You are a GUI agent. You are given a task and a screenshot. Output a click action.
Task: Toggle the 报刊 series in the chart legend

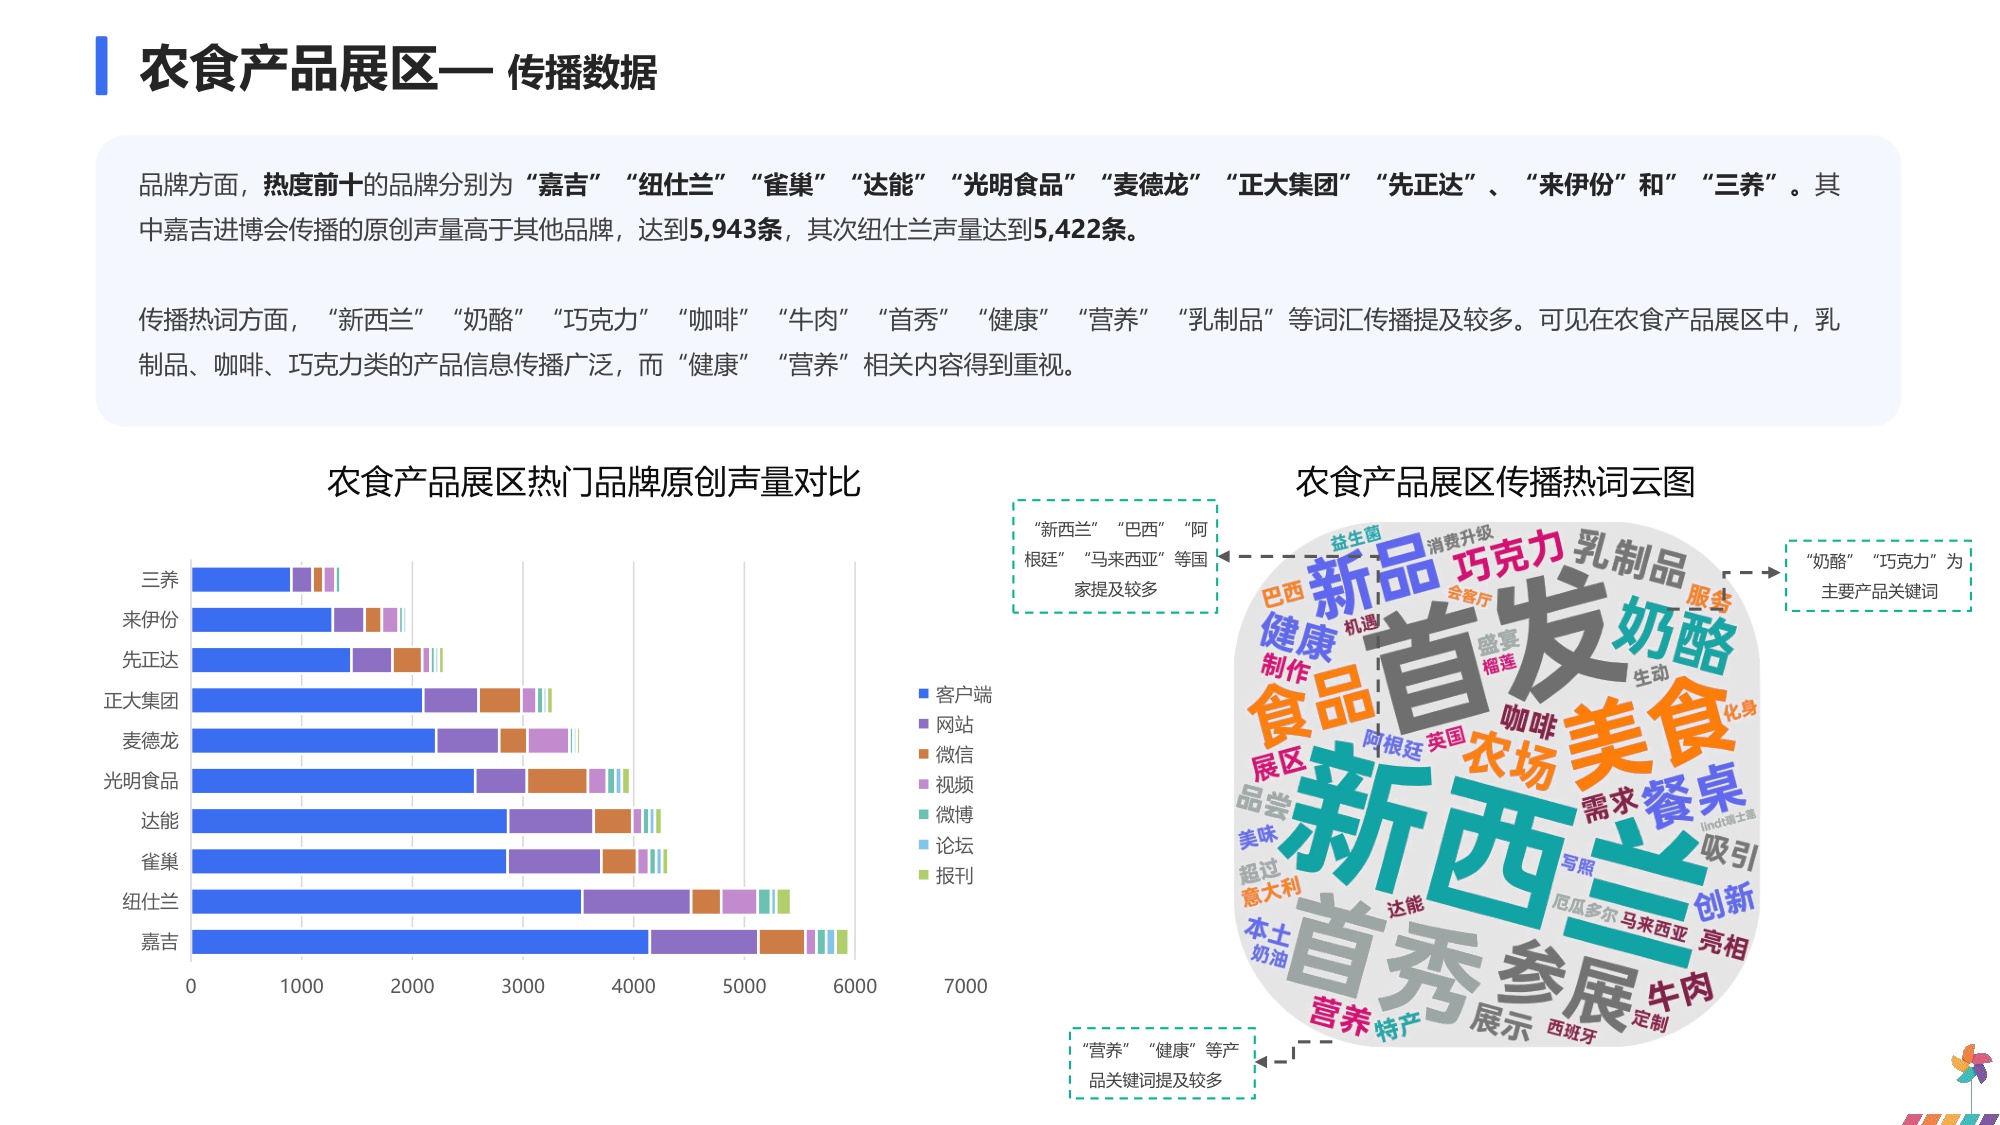point(921,875)
